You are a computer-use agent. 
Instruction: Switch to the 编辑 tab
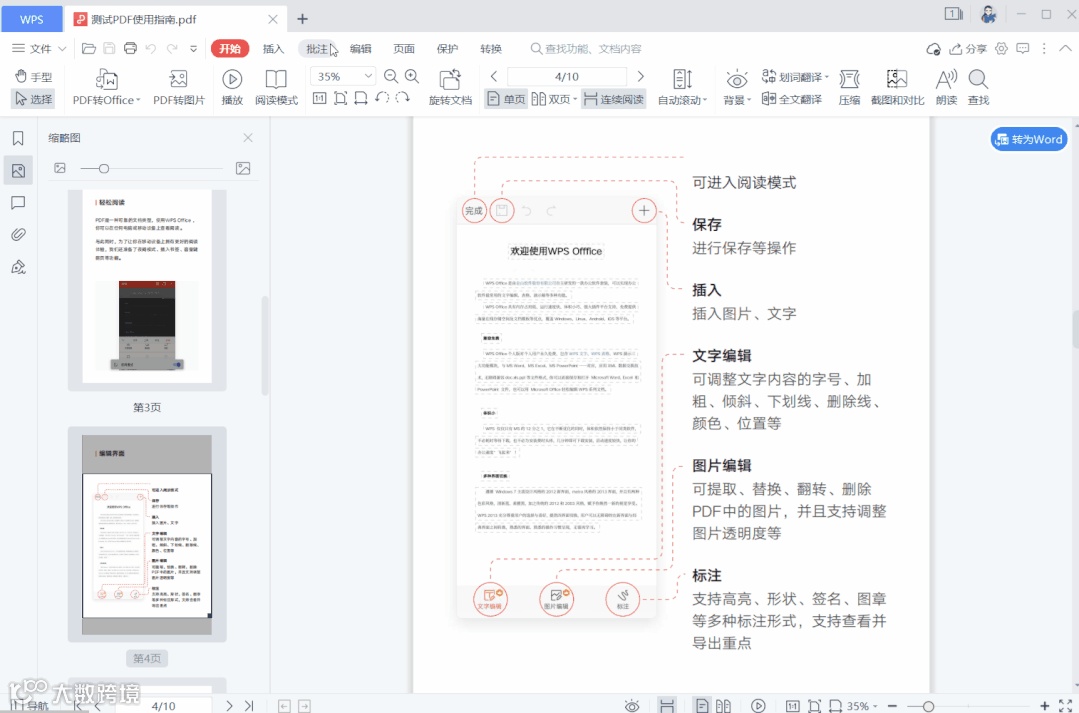361,48
